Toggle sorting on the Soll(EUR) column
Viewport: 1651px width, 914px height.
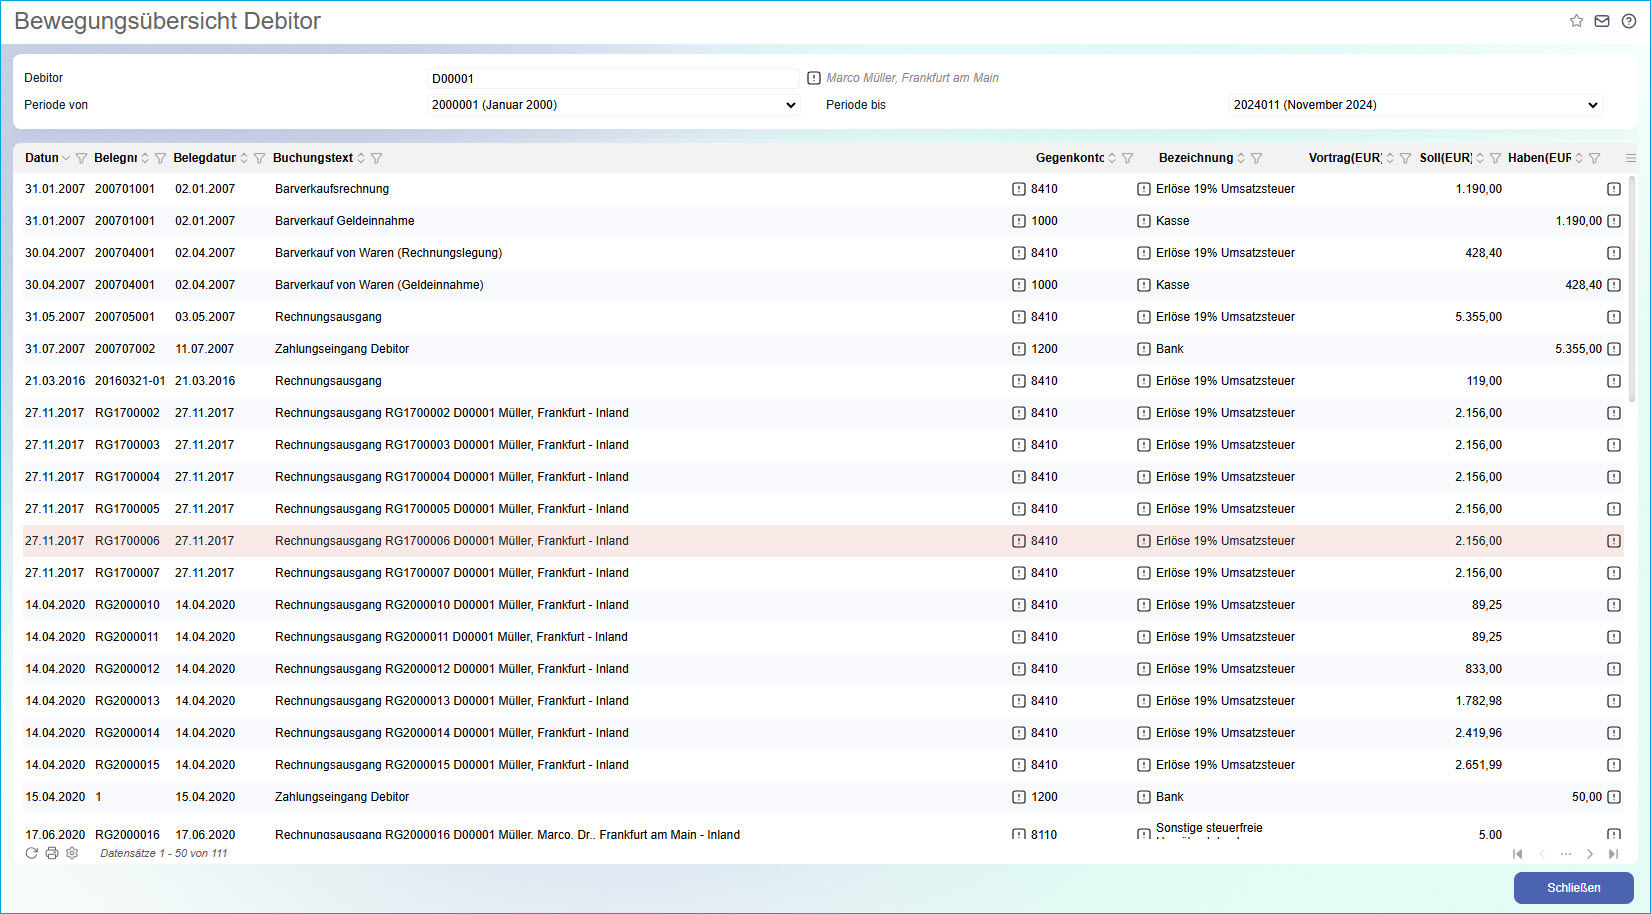tap(1480, 158)
